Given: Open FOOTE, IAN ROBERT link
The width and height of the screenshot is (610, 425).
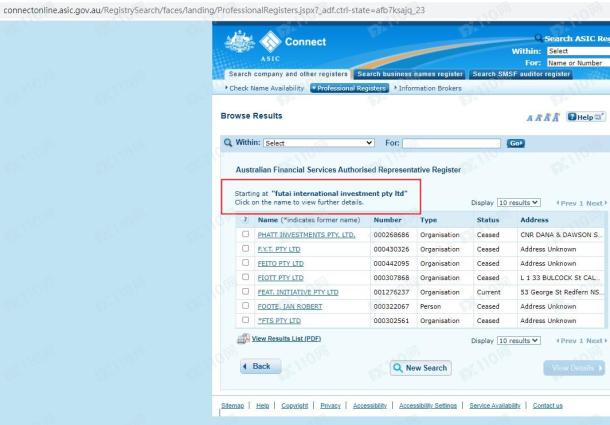Looking at the screenshot, I should 290,307.
